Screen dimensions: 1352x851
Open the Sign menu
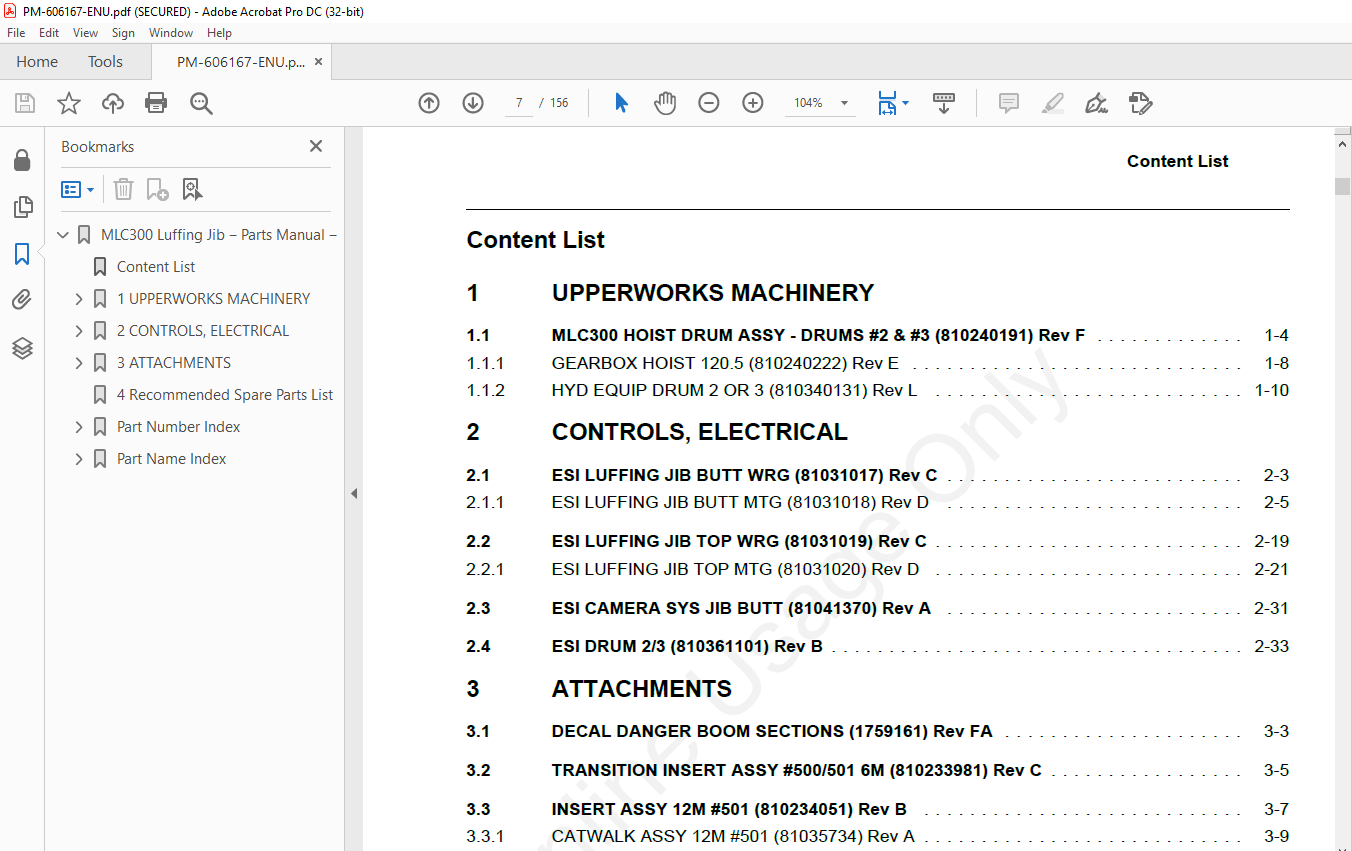point(123,33)
